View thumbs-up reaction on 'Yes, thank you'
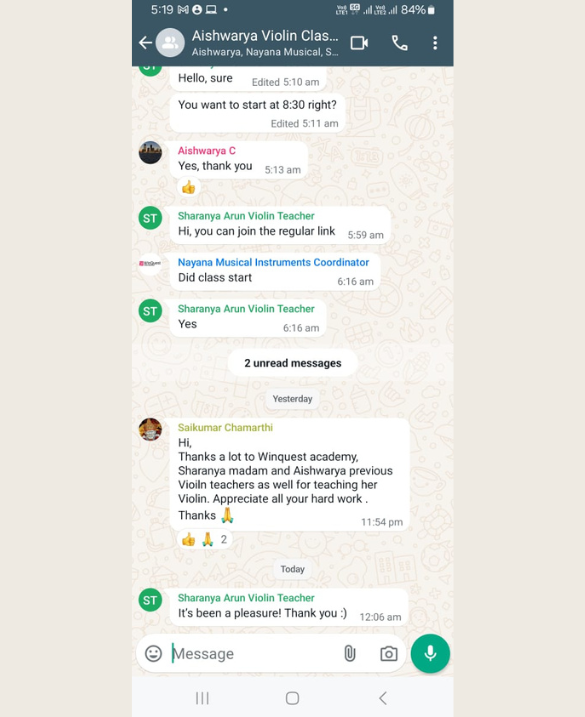Image resolution: width=585 pixels, height=717 pixels. click(188, 187)
